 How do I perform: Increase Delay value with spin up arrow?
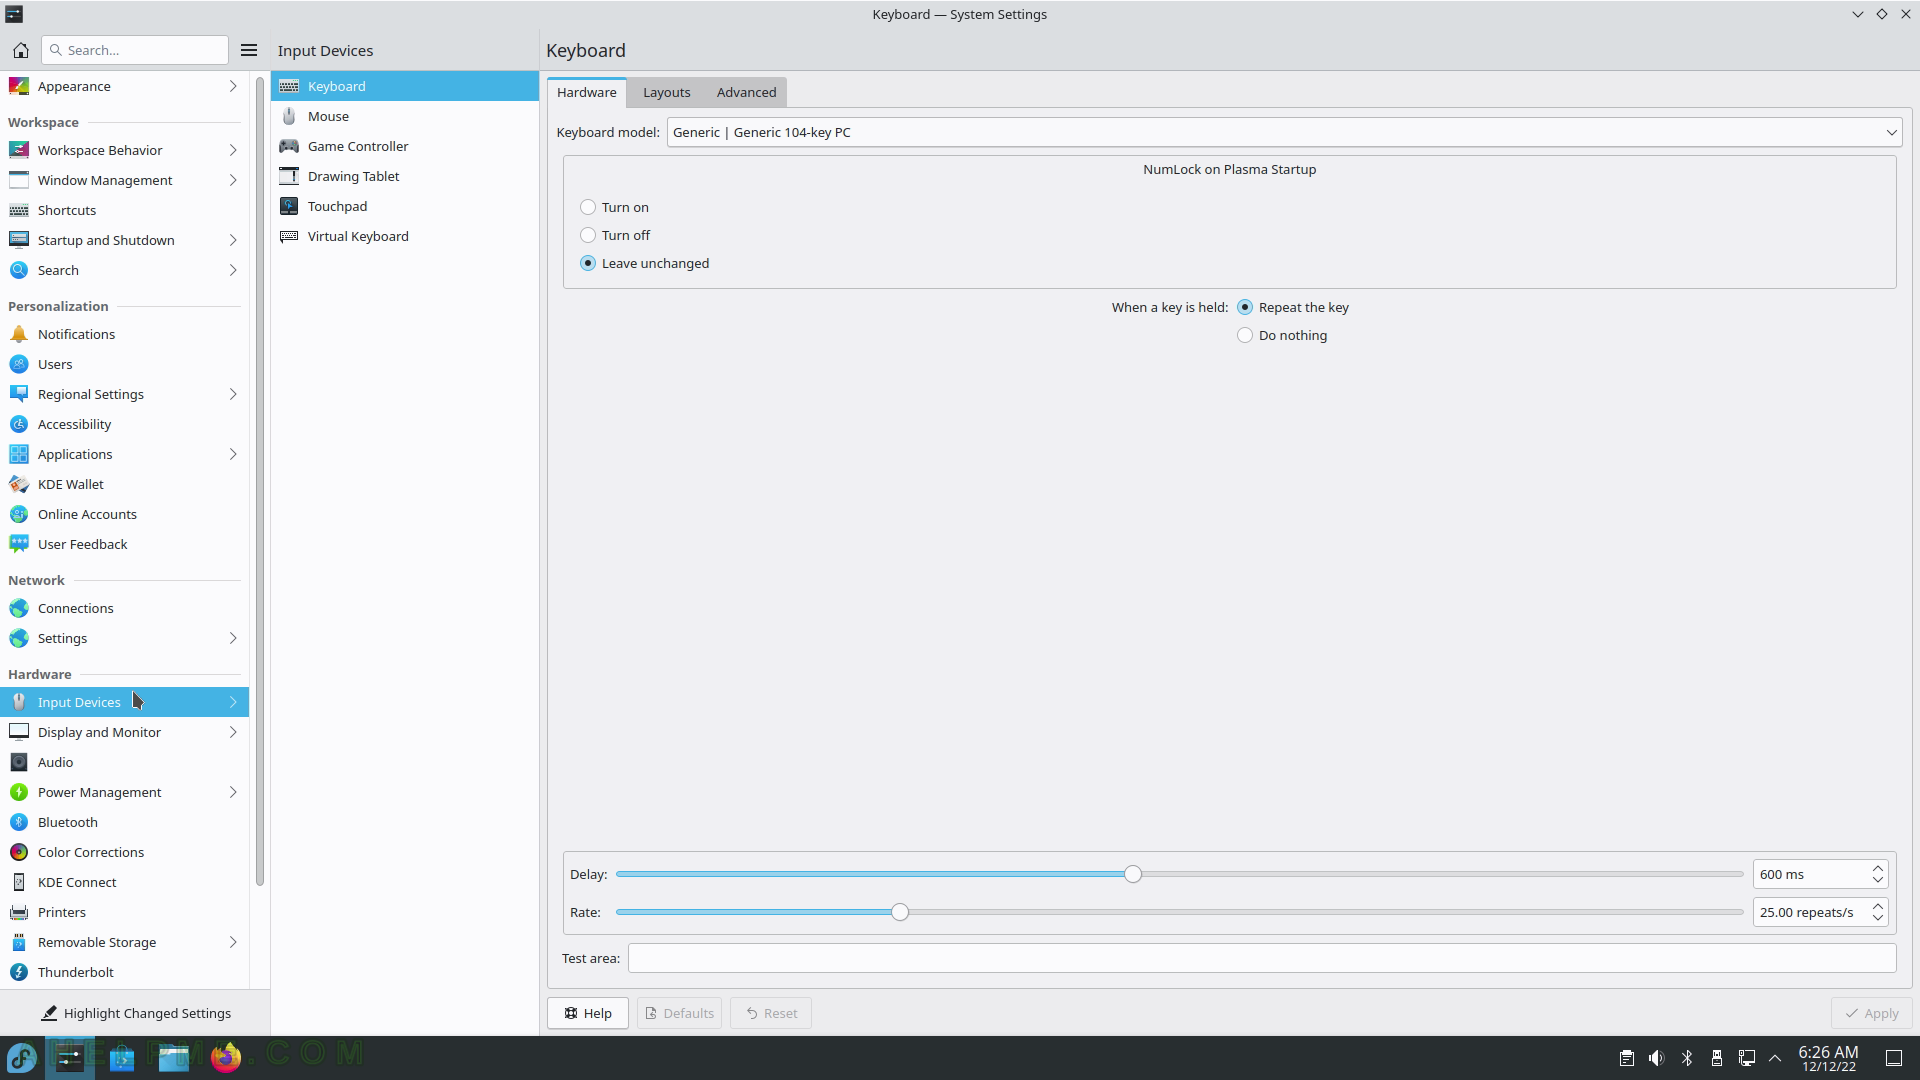tap(1878, 868)
